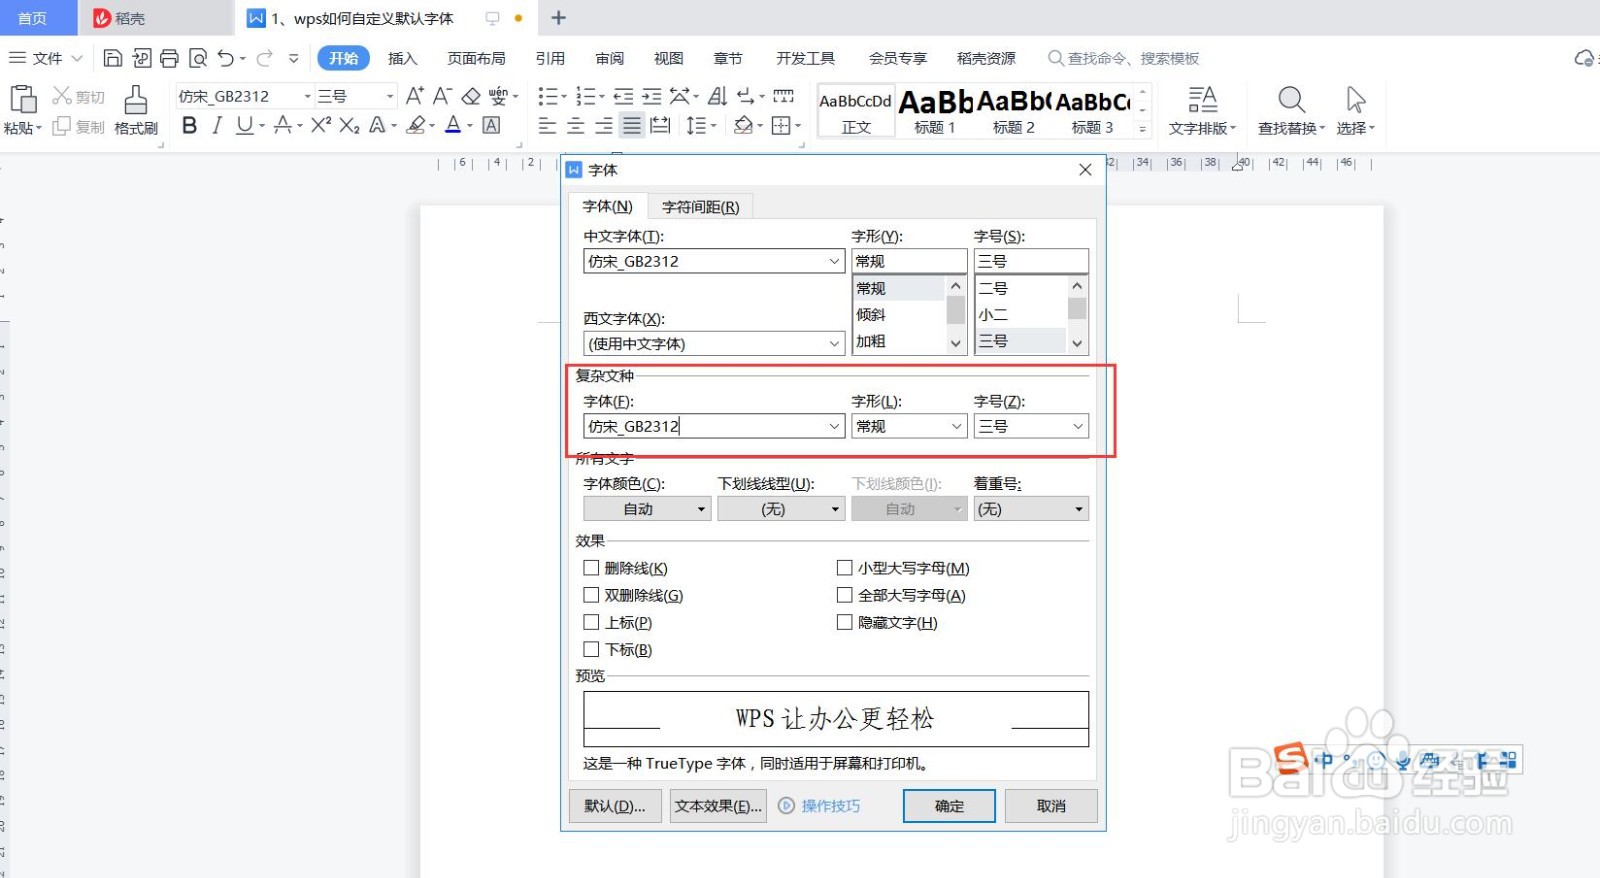Click the Save icon in quick toolbar

[113, 58]
